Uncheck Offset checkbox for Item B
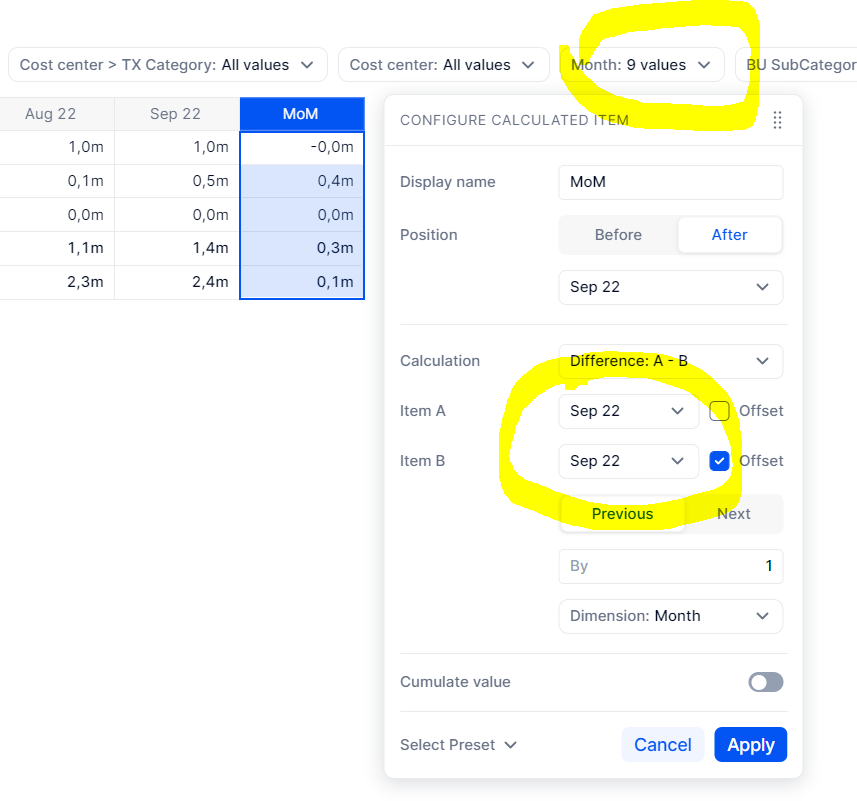 tap(719, 461)
